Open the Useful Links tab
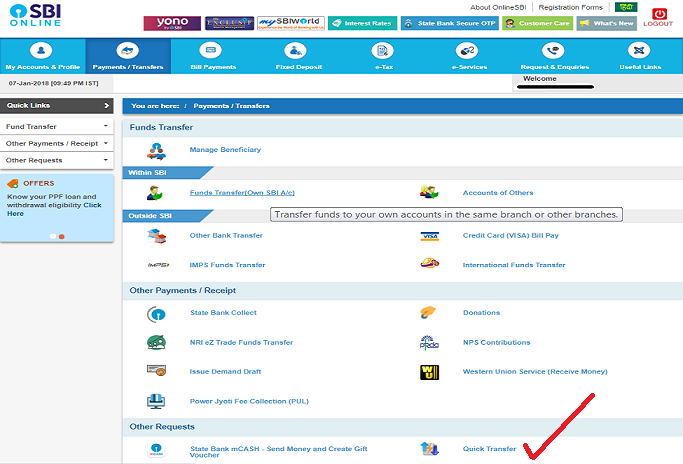Viewport: 683px width, 464px height. coord(640,56)
